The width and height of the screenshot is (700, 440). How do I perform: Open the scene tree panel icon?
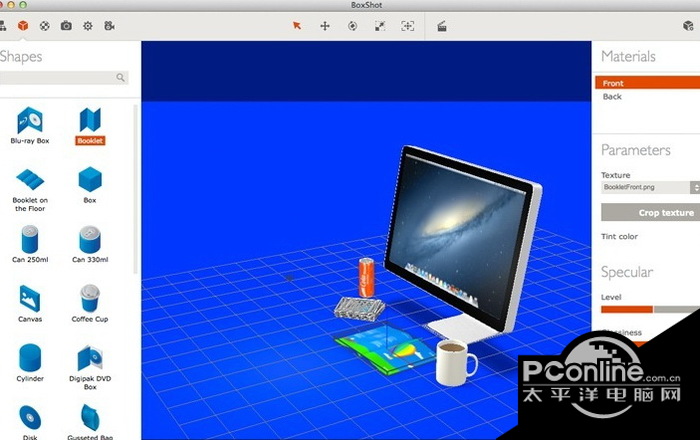point(3,26)
